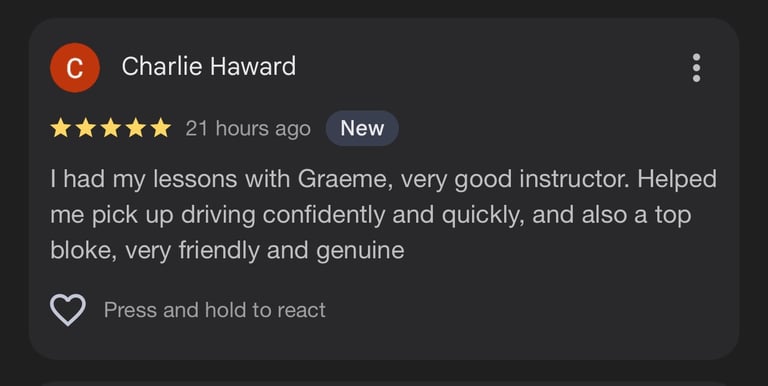Click the next review card at the bottom edge
Viewport: 768px width, 386px height.
tap(384, 383)
